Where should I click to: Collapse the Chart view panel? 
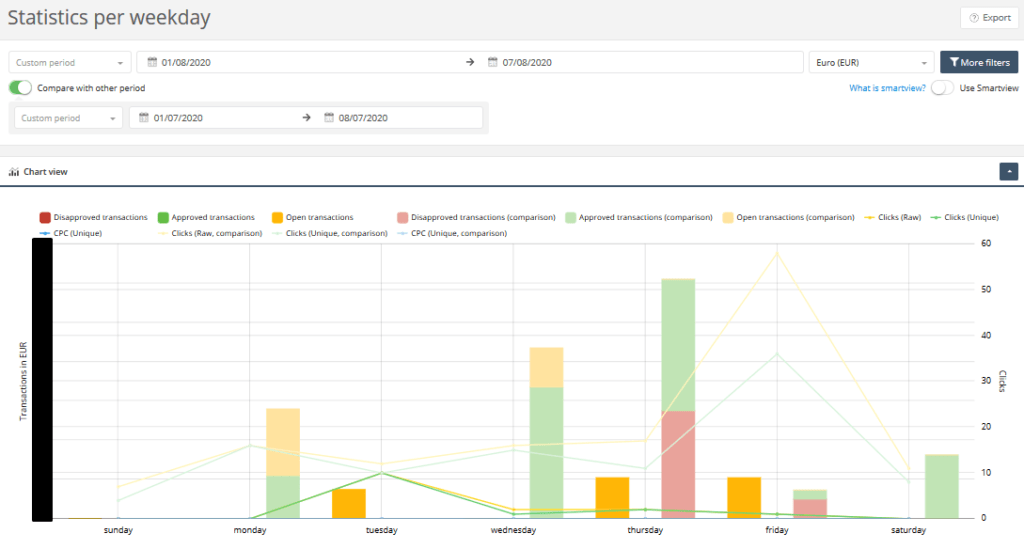[x=1009, y=172]
